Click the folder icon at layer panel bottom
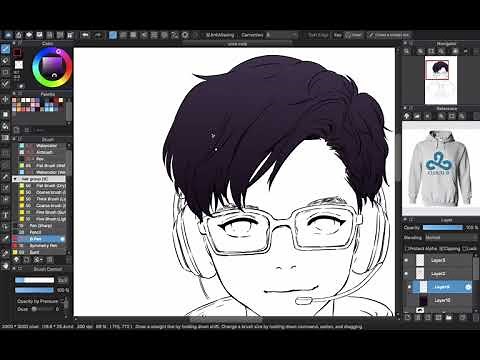The width and height of the screenshot is (480, 360). (x=448, y=317)
